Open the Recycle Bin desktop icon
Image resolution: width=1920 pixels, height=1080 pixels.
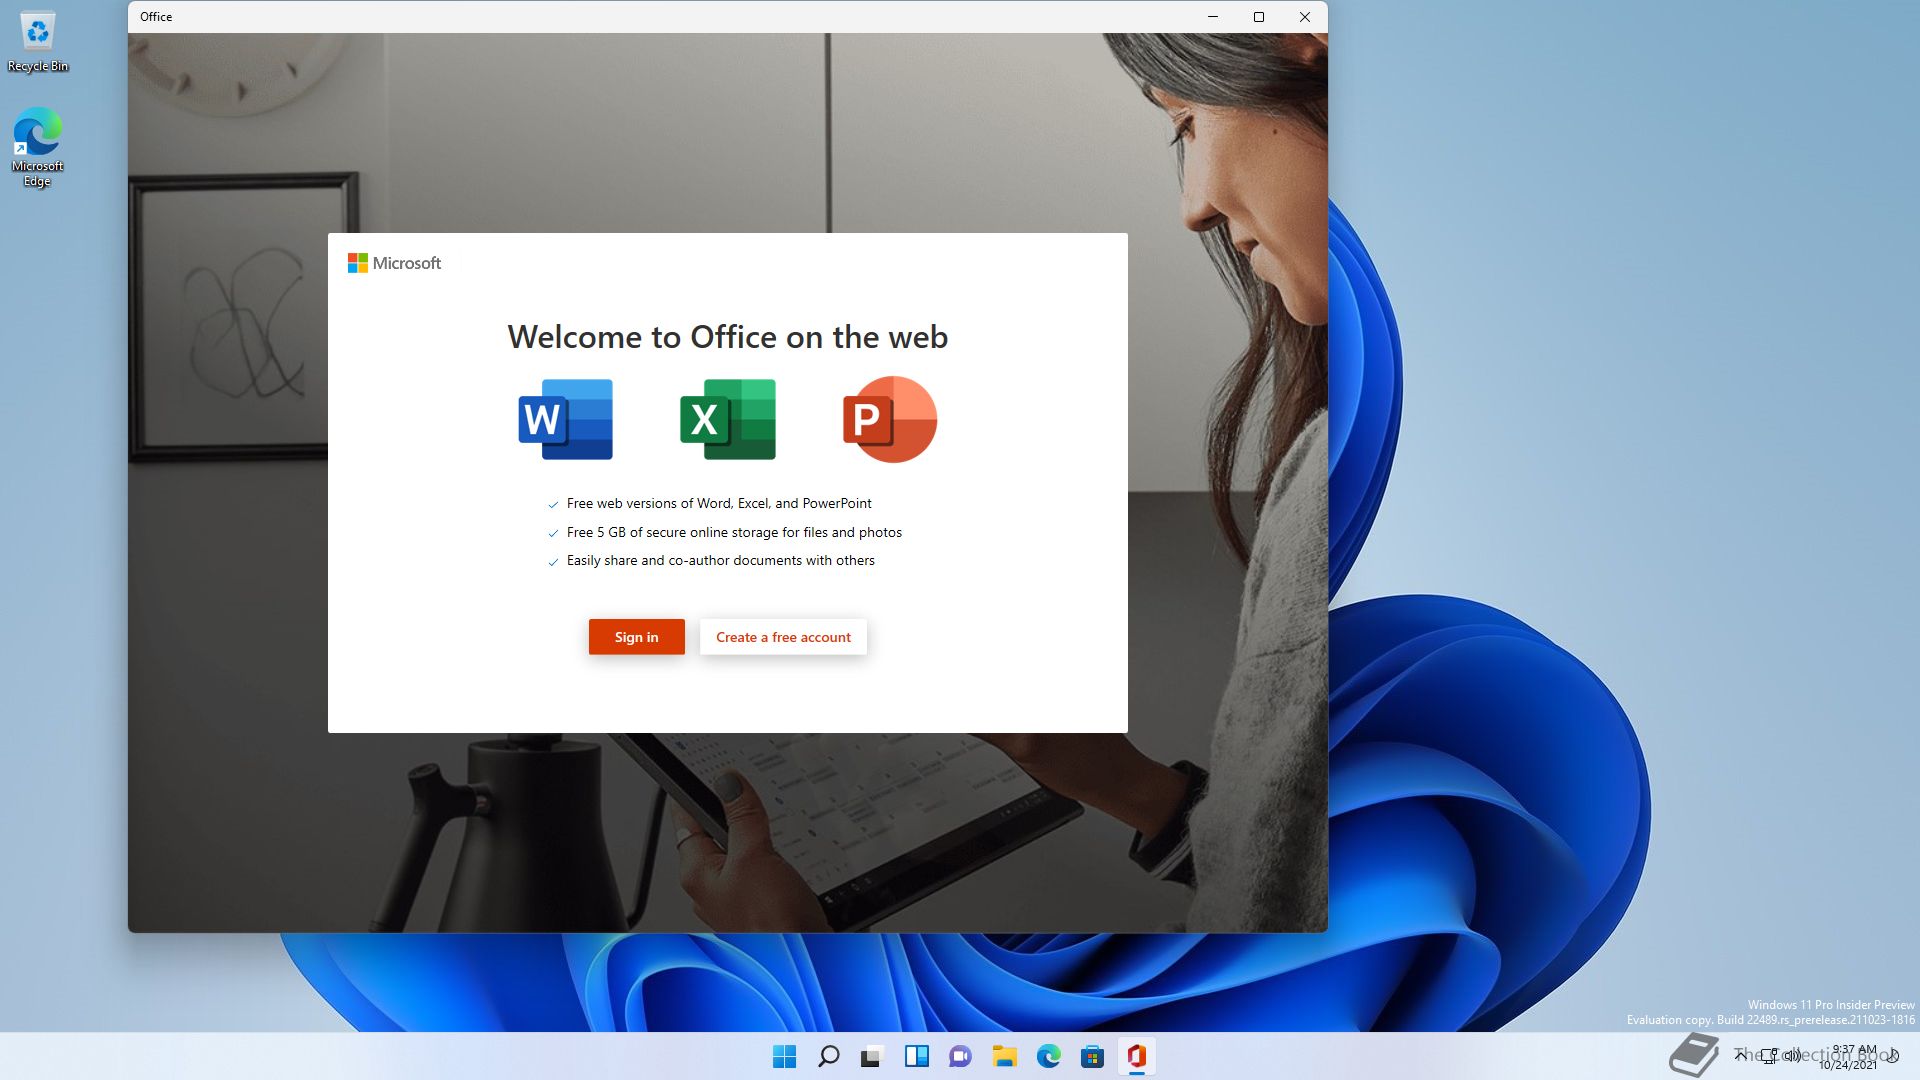(38, 41)
